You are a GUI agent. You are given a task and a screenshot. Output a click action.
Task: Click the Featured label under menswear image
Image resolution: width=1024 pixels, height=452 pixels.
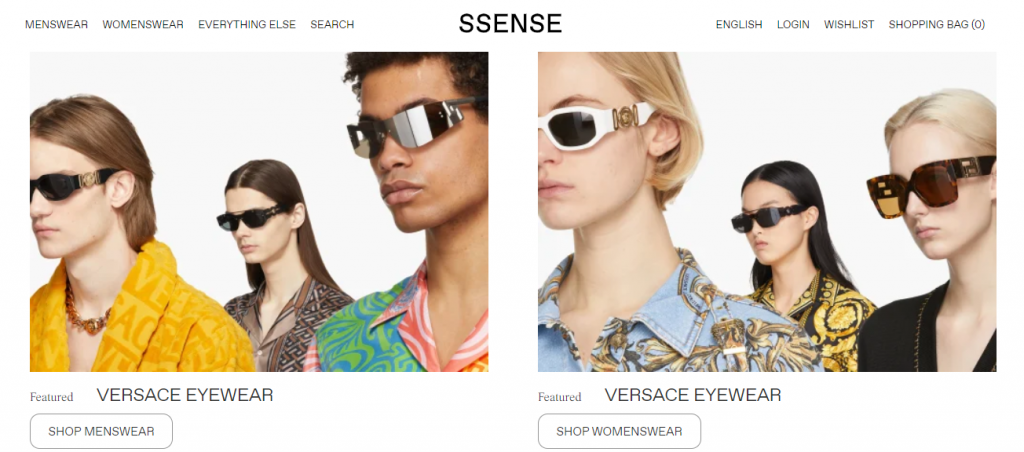52,397
